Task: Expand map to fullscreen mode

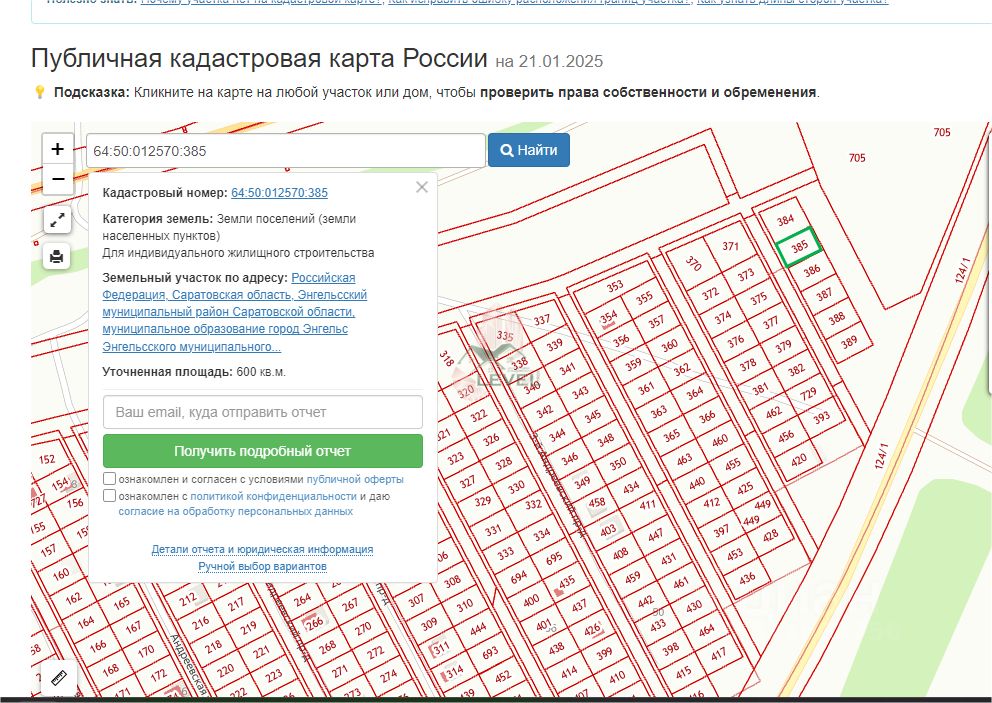Action: pyautogui.click(x=57, y=220)
